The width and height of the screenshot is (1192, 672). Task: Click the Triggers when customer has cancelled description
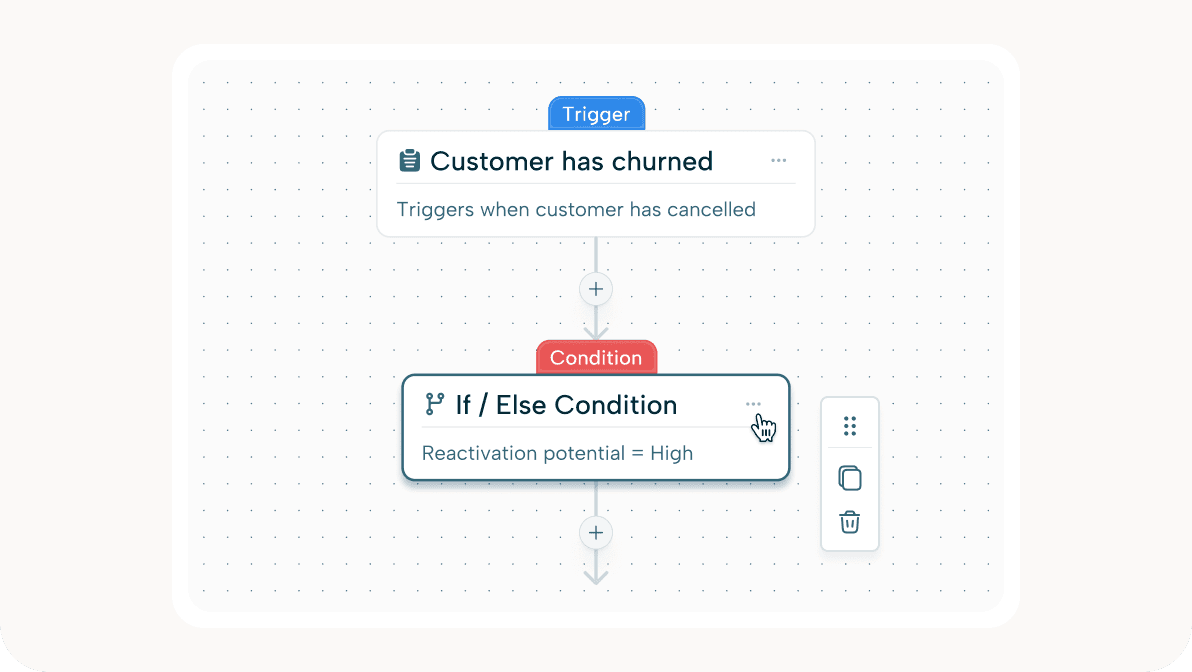tap(576, 210)
